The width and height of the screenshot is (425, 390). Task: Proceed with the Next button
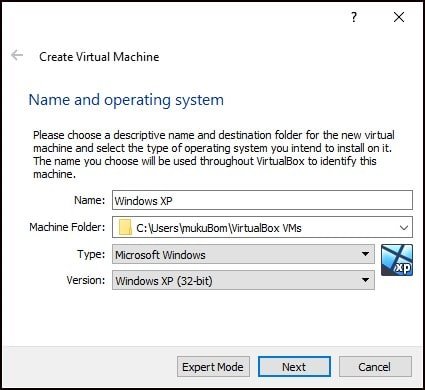pyautogui.click(x=294, y=367)
